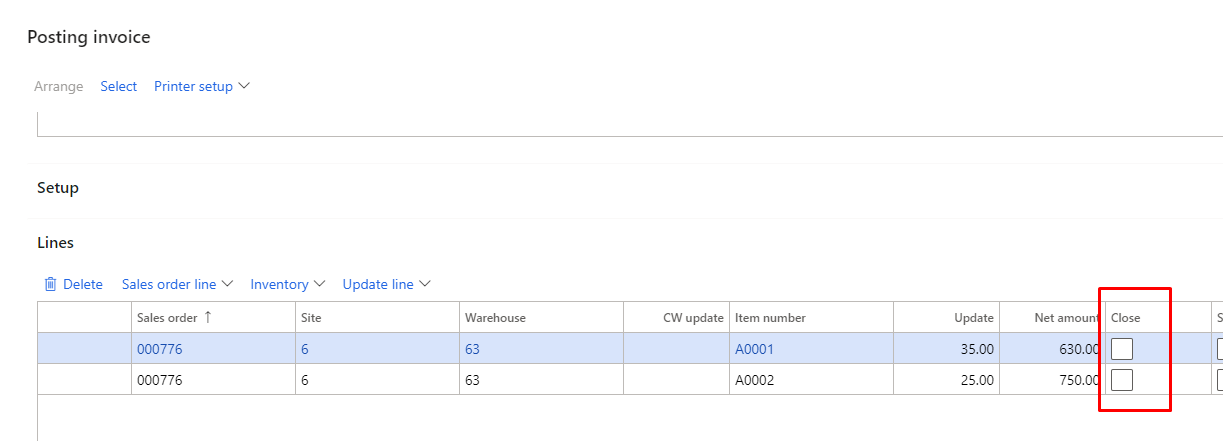This screenshot has width=1223, height=441.
Task: Click the Update quantity cell showing 25.00
Action: (946, 380)
